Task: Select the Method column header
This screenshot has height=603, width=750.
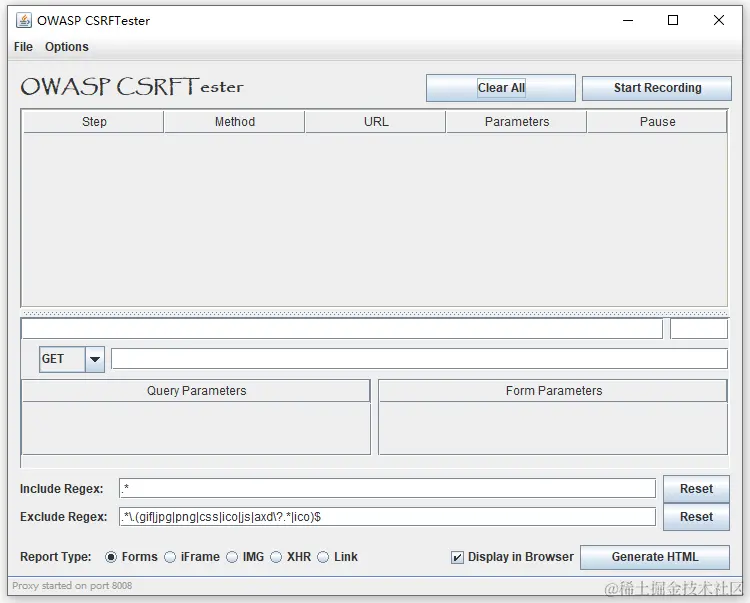Action: [x=234, y=122]
